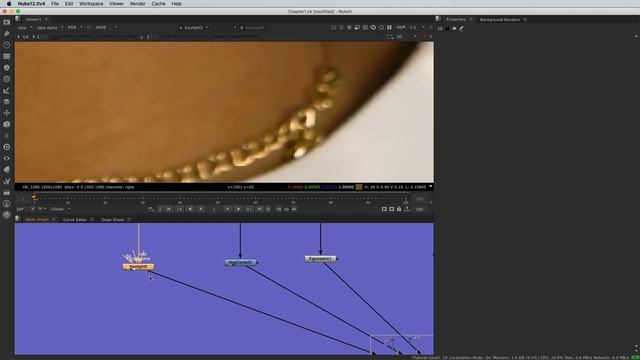Open the Transform nodes toolbar menu
The height and width of the screenshot is (360, 640).
pos(7,113)
